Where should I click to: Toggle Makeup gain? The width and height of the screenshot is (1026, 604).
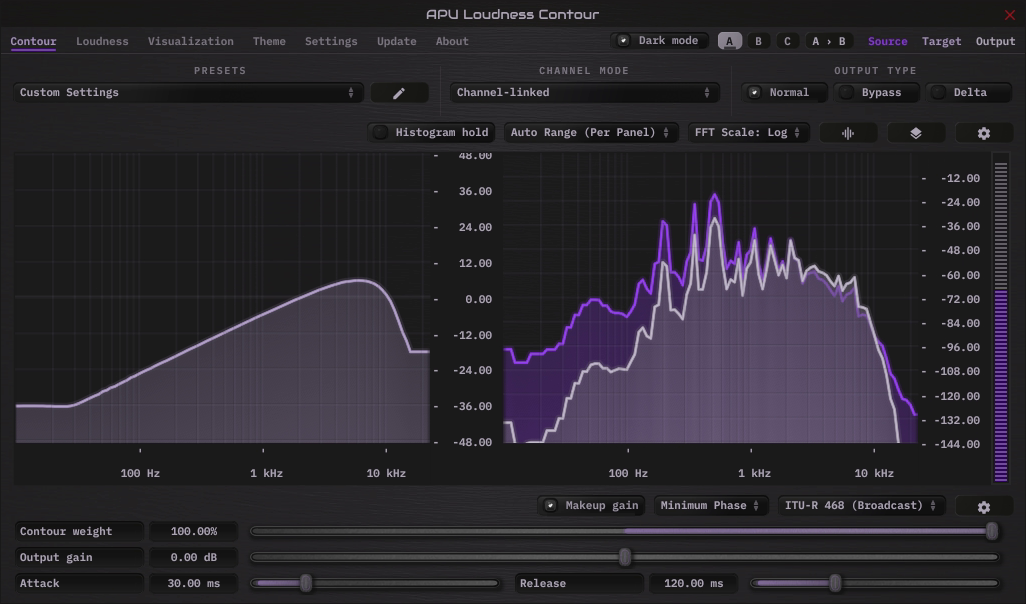point(592,506)
